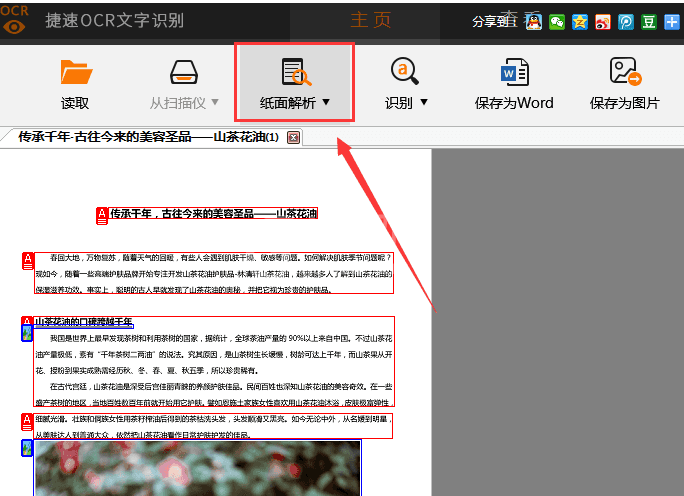Click the orange folder 读取 icon
Image resolution: width=684 pixels, height=496 pixels.
[x=76, y=72]
